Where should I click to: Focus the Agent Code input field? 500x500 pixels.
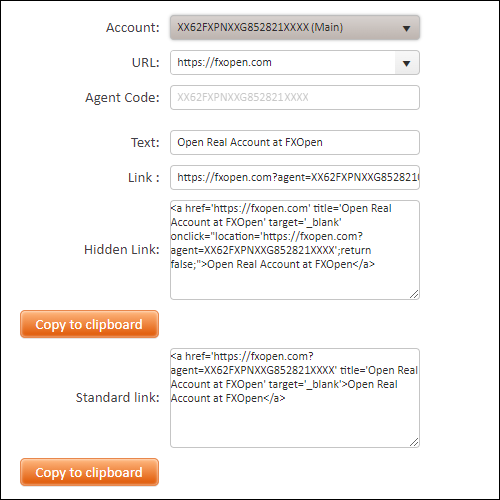point(295,98)
